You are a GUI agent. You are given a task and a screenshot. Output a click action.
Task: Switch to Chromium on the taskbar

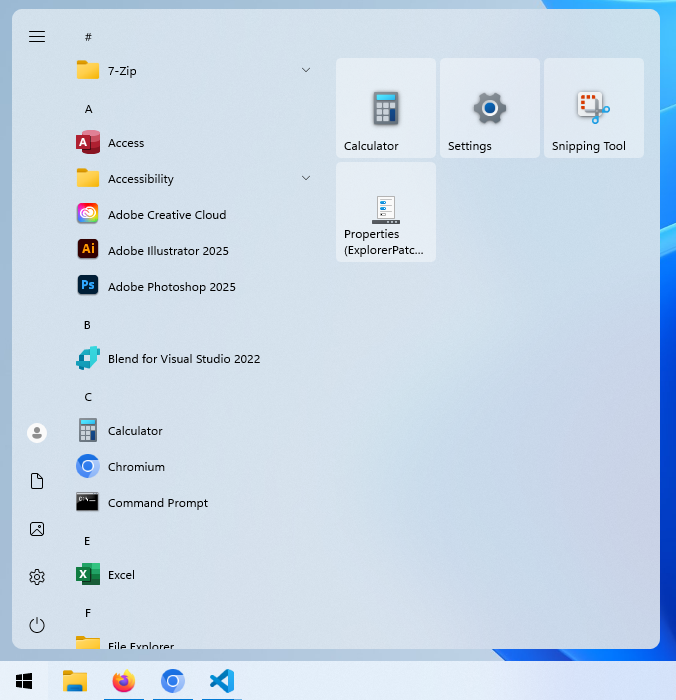click(x=173, y=681)
